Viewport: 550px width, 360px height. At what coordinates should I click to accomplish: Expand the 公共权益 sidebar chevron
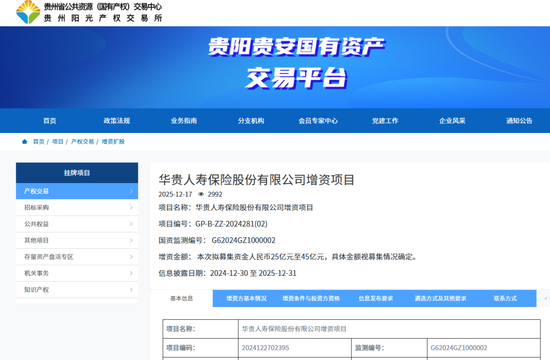pyautogui.click(x=131, y=224)
